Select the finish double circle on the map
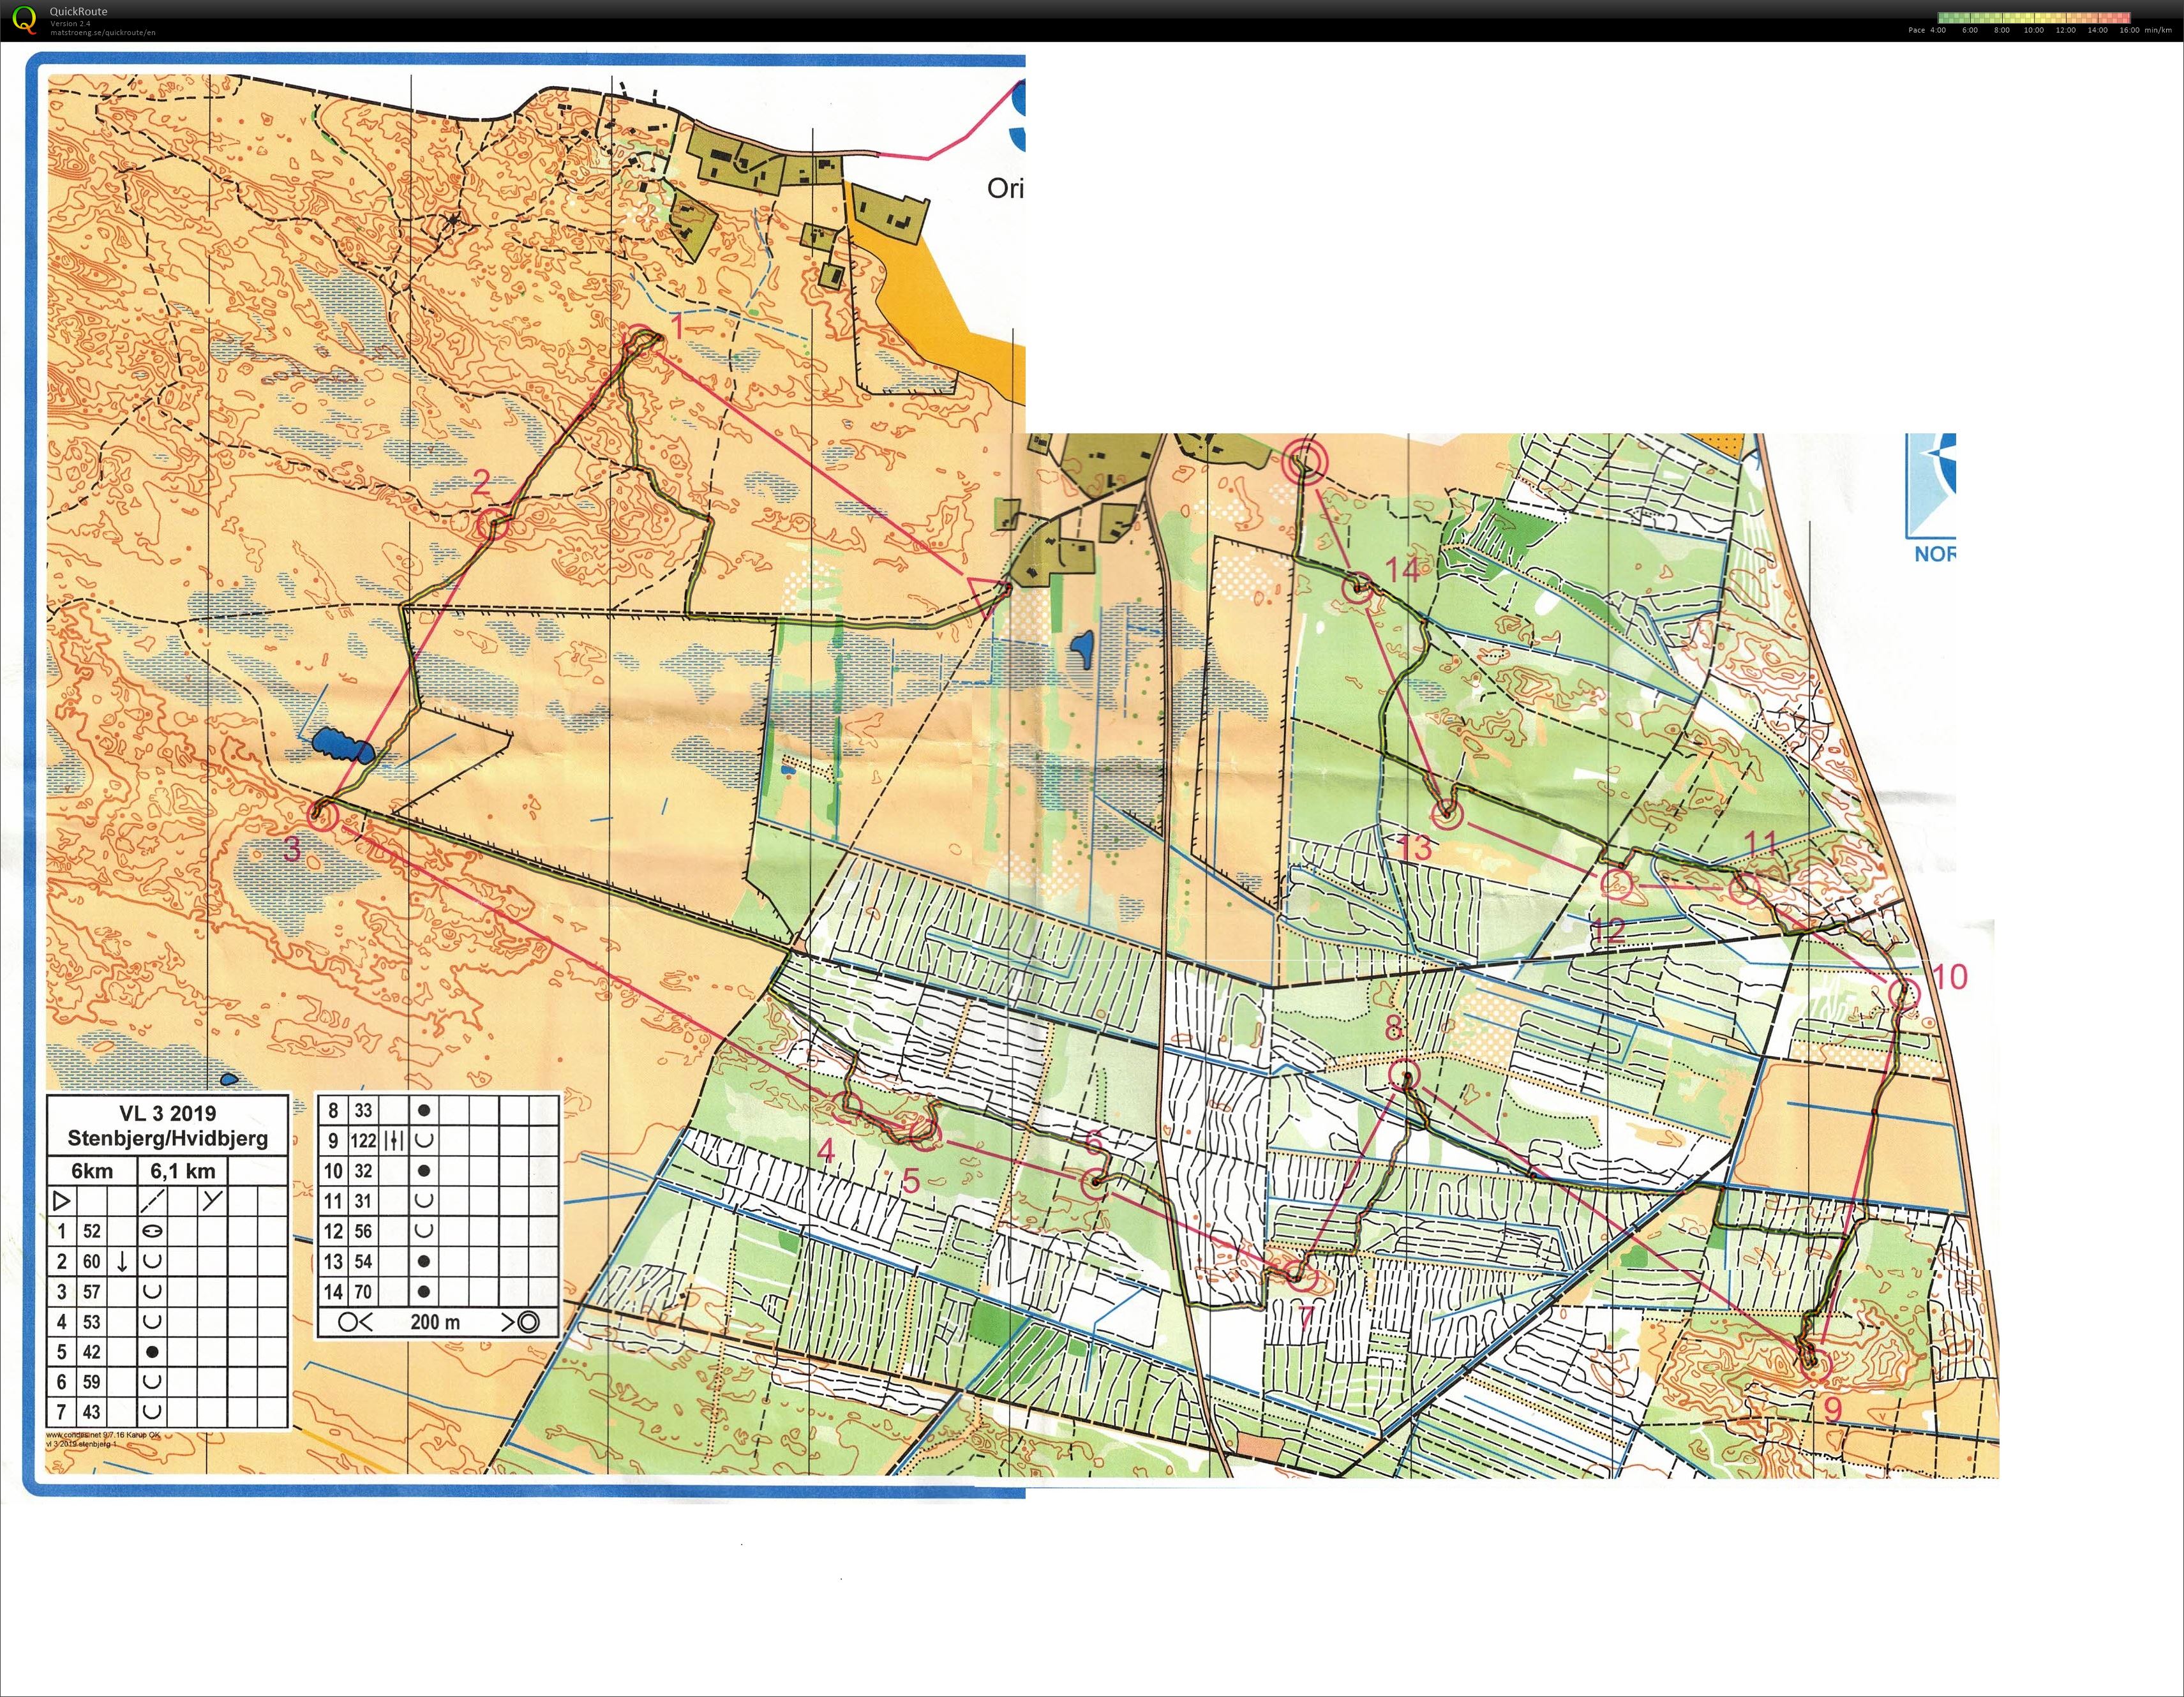Screen dimensions: 2184x1697 click(x=1305, y=462)
